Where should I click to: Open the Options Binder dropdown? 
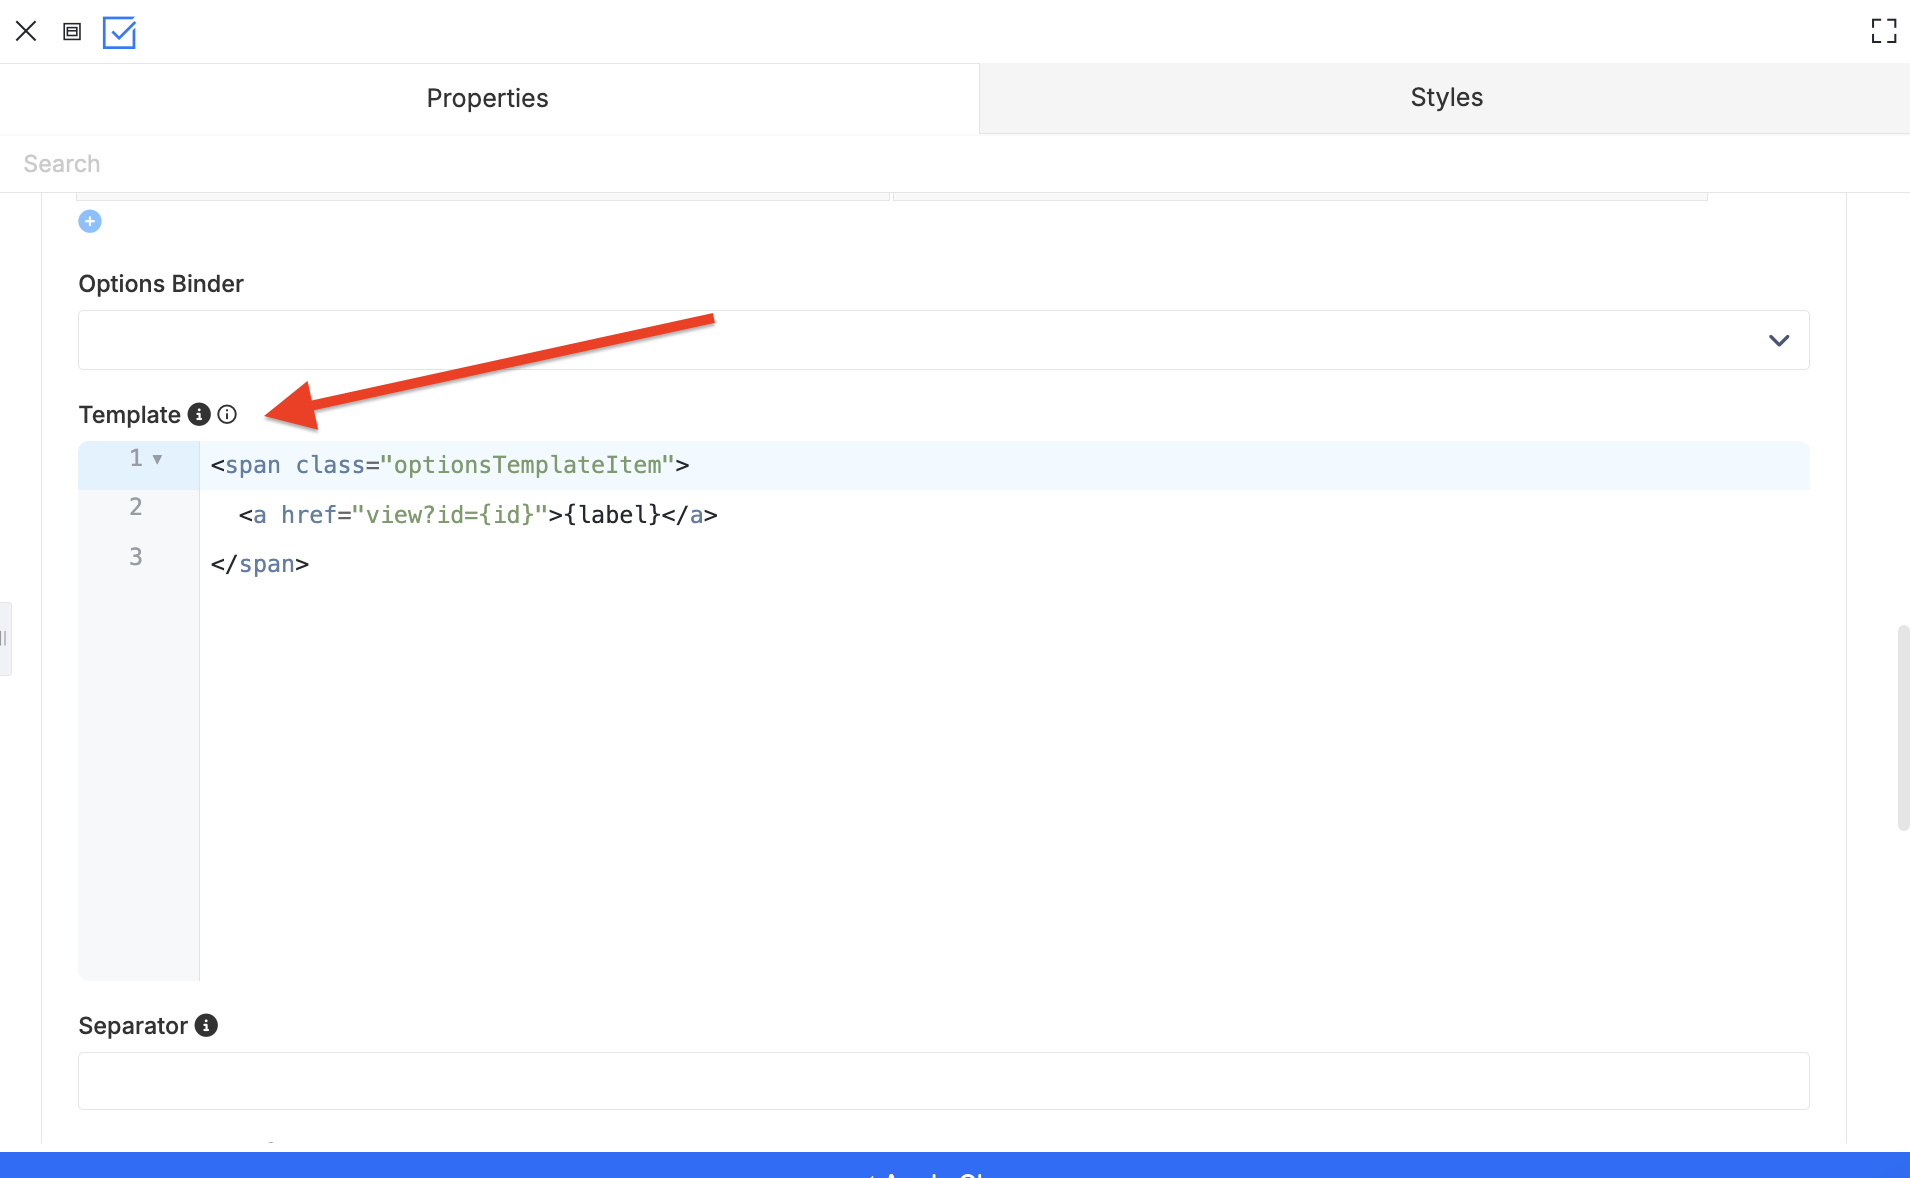tap(943, 340)
